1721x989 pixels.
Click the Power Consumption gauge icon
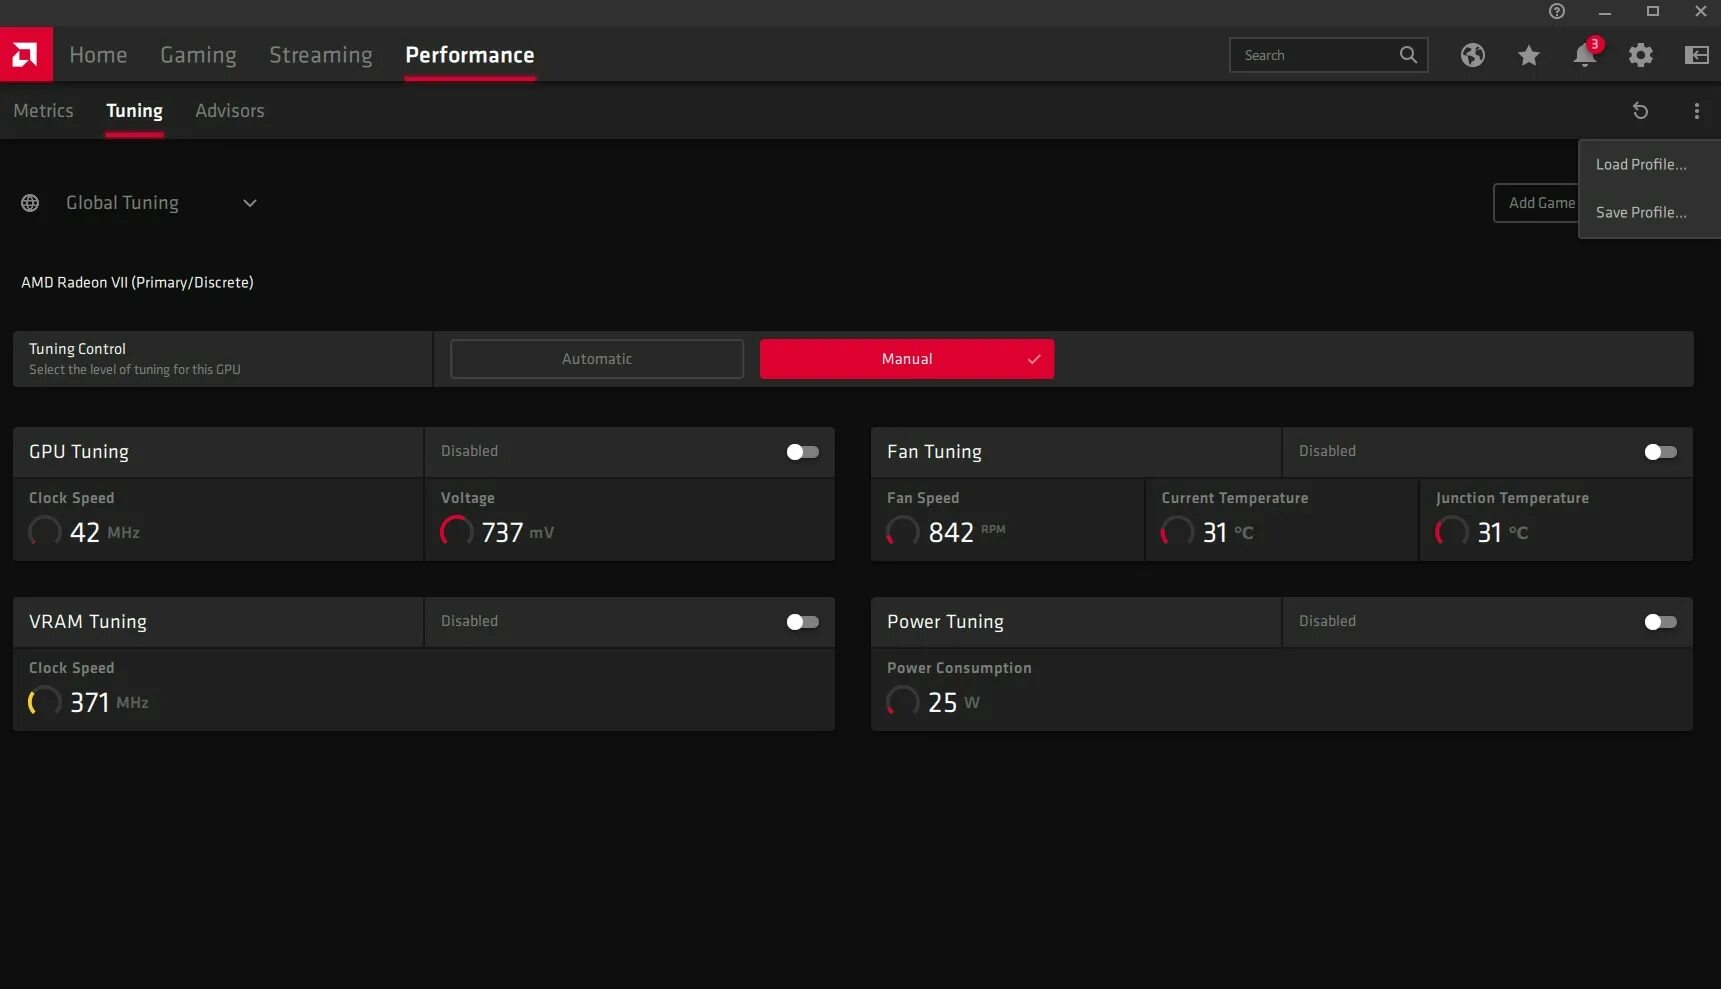(903, 701)
